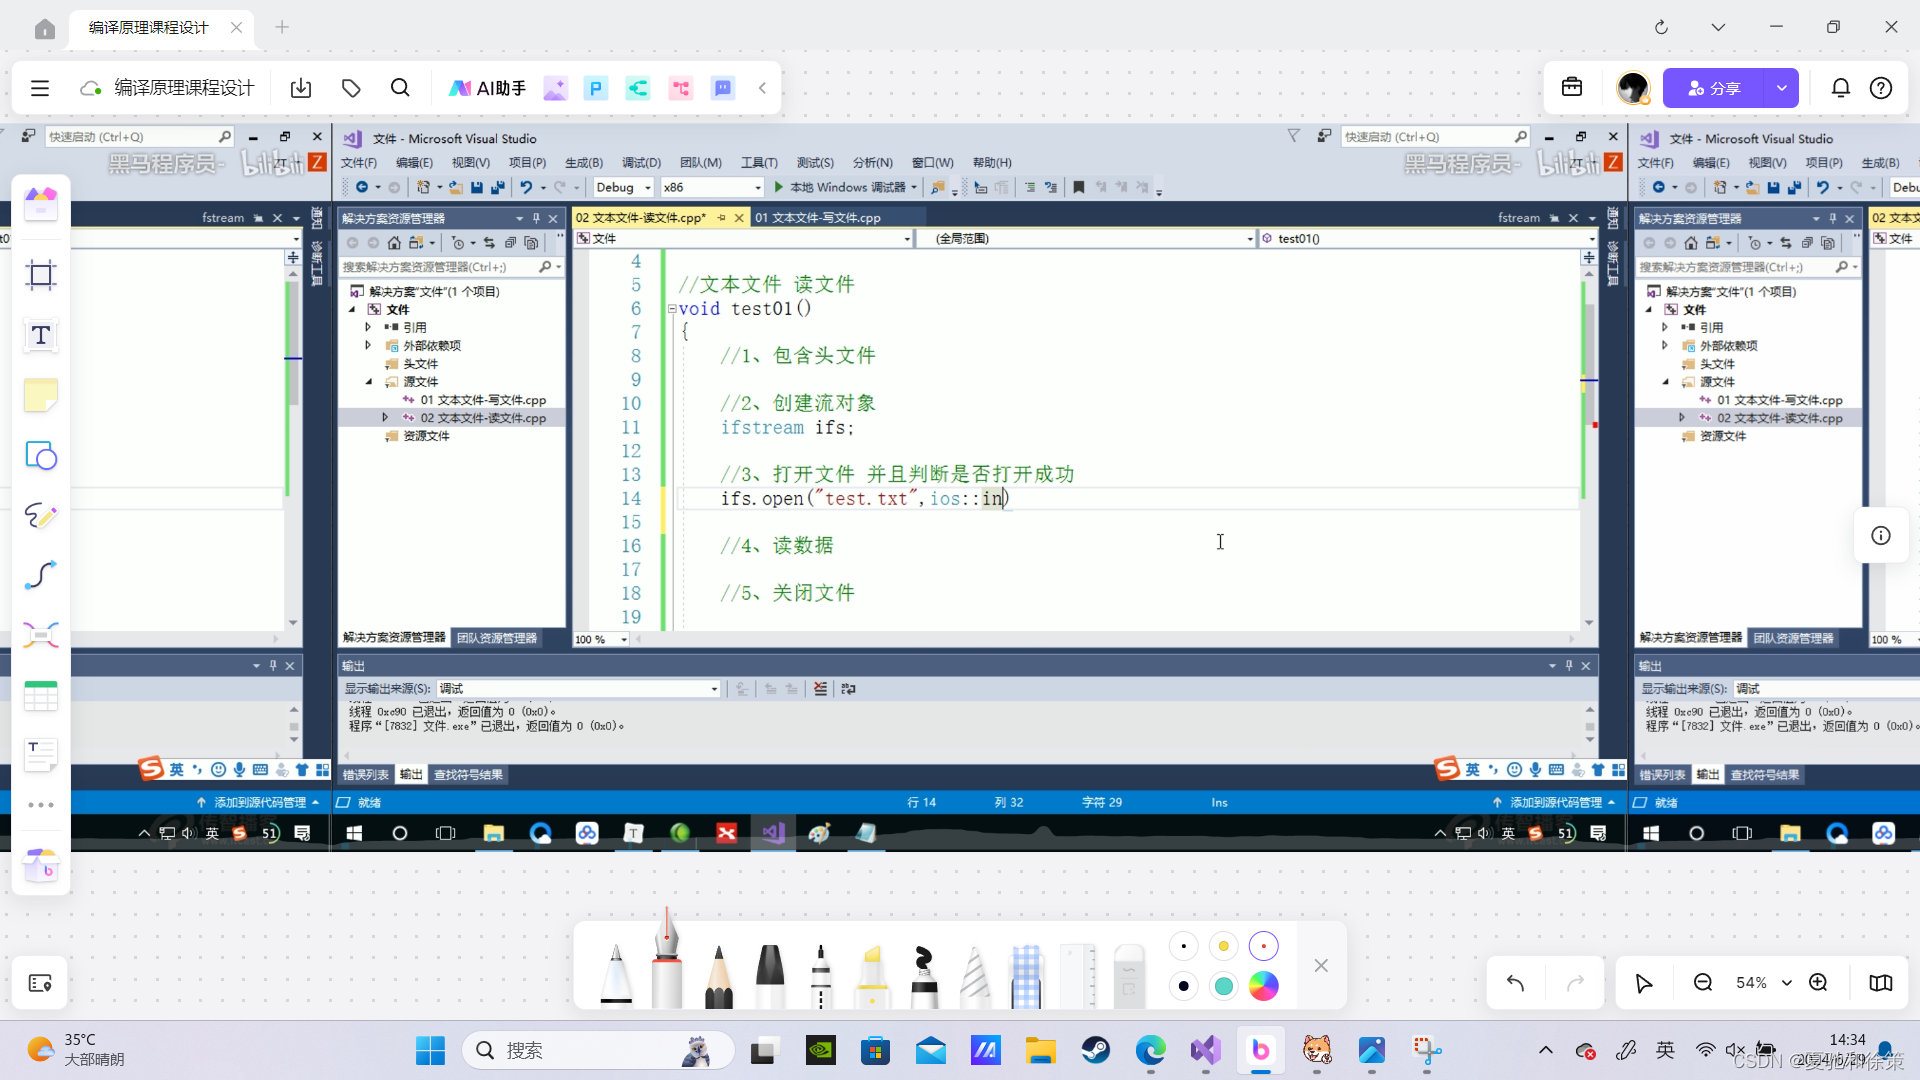Select the Text tool in left sidebar
Viewport: 1920px width, 1080px height.
(x=41, y=336)
